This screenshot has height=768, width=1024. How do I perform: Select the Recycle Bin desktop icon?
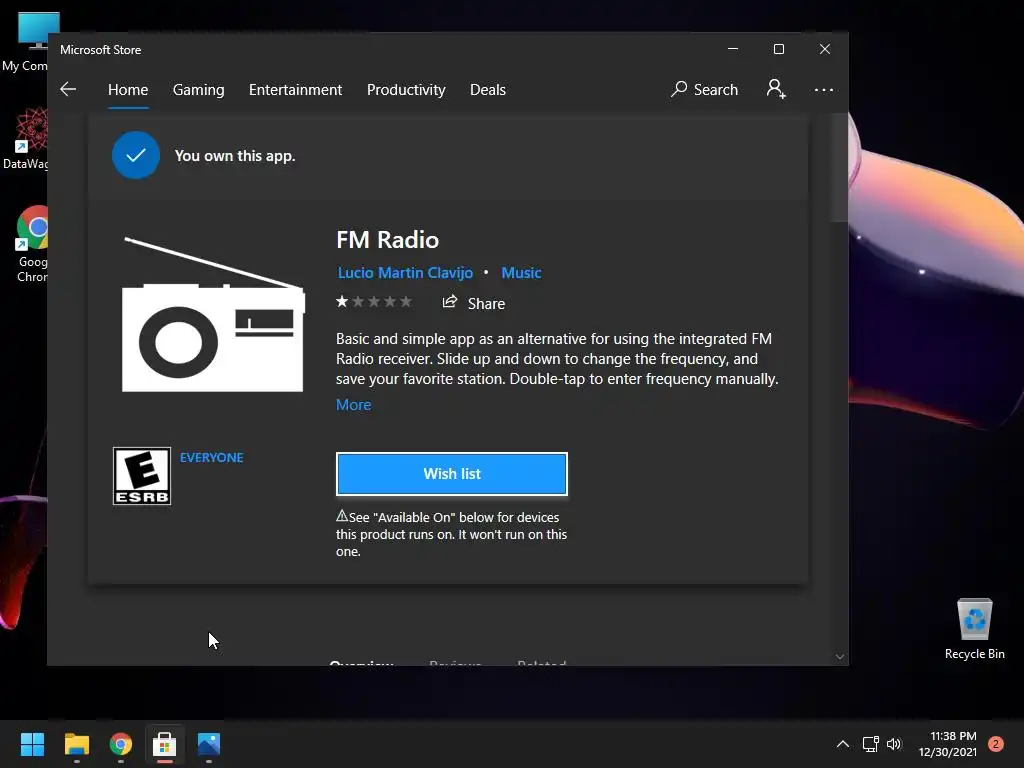click(x=974, y=629)
